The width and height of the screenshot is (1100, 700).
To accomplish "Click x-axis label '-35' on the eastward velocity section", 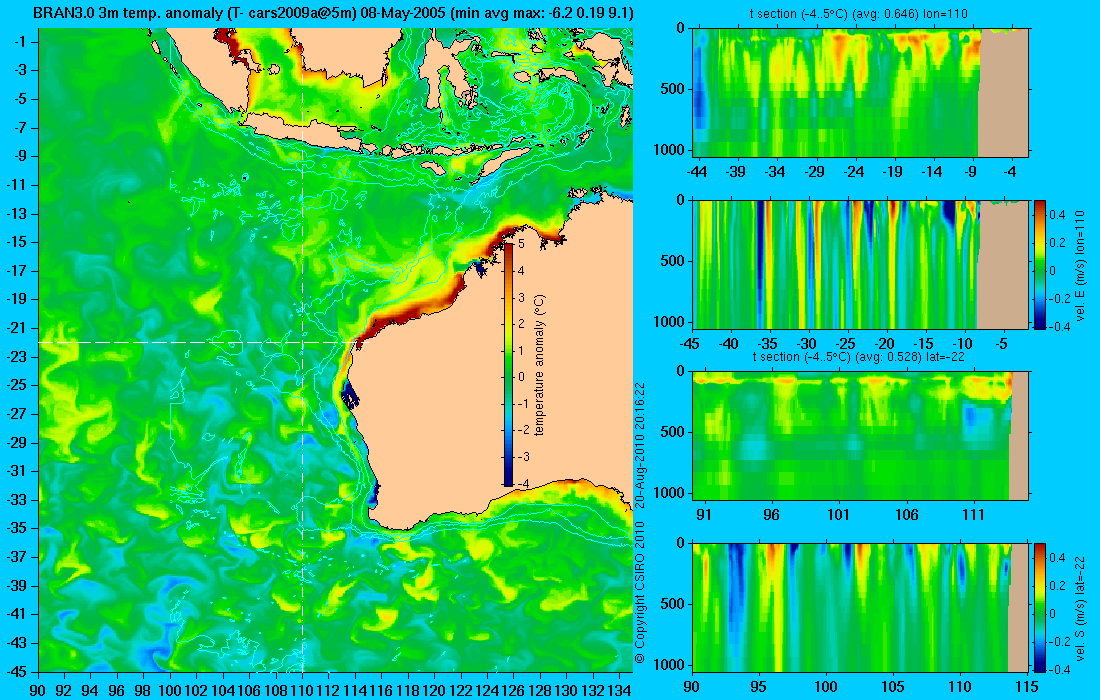I will pyautogui.click(x=768, y=344).
